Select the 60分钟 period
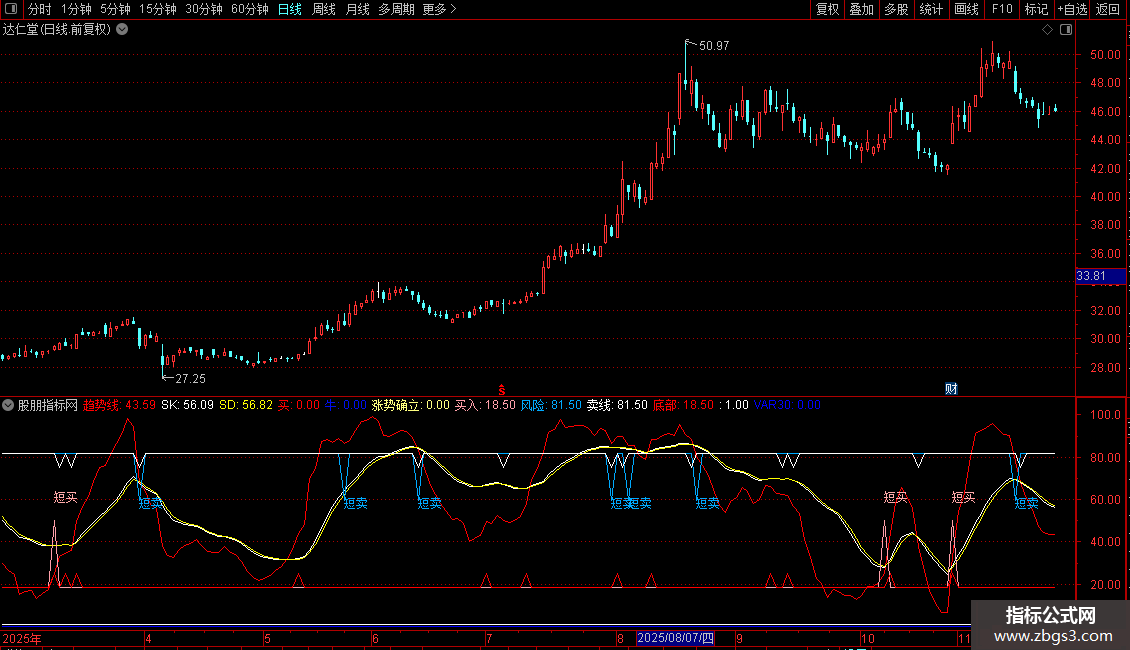 point(250,9)
